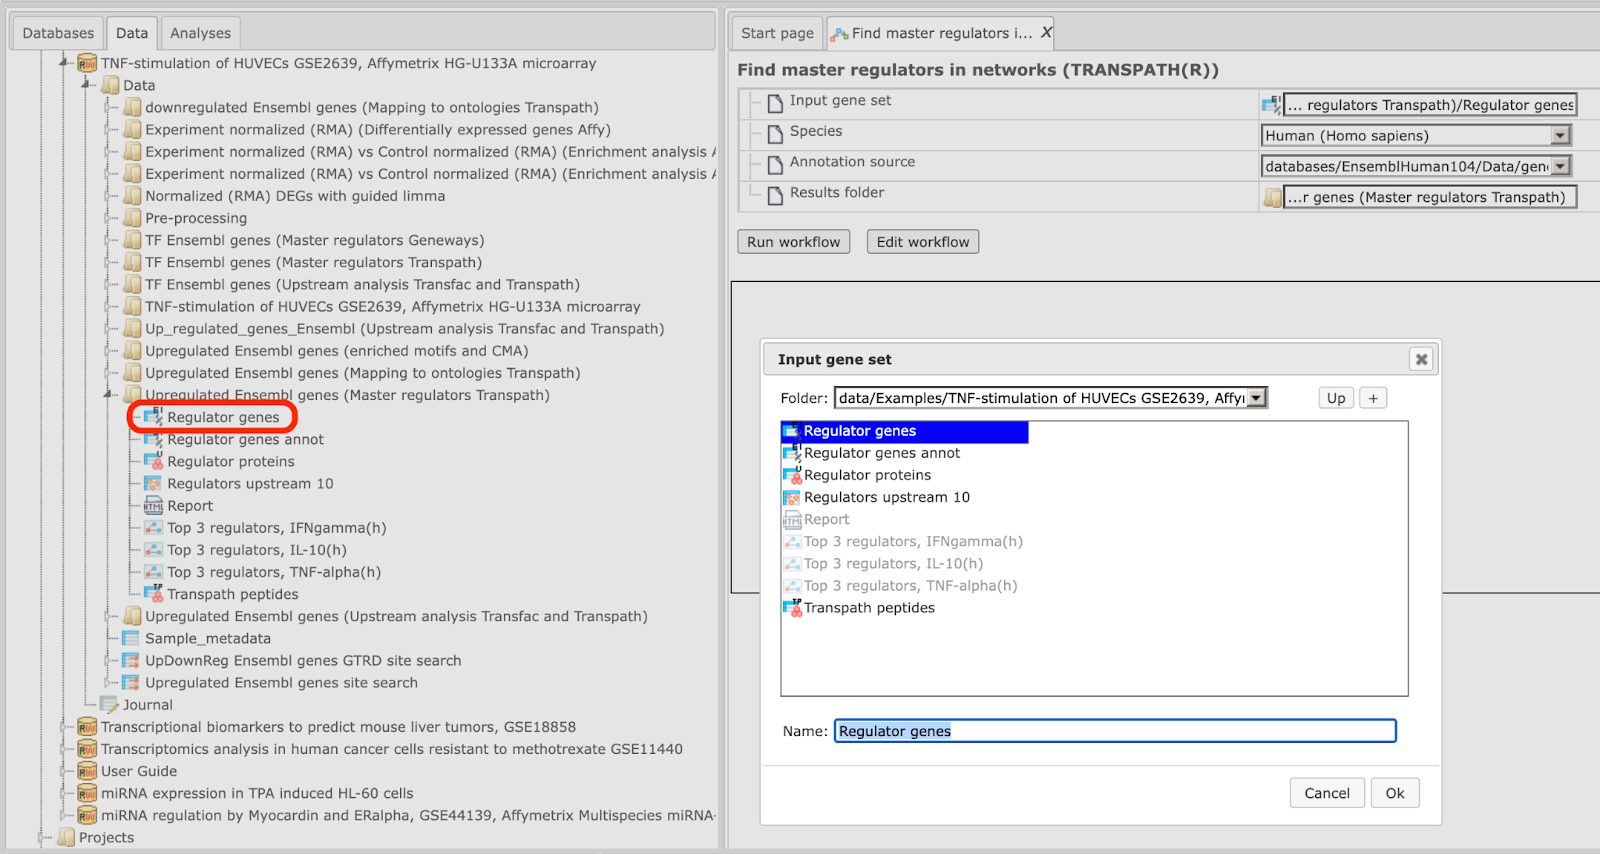Go Up one folder in dialog
The width and height of the screenshot is (1600, 854).
pos(1336,398)
